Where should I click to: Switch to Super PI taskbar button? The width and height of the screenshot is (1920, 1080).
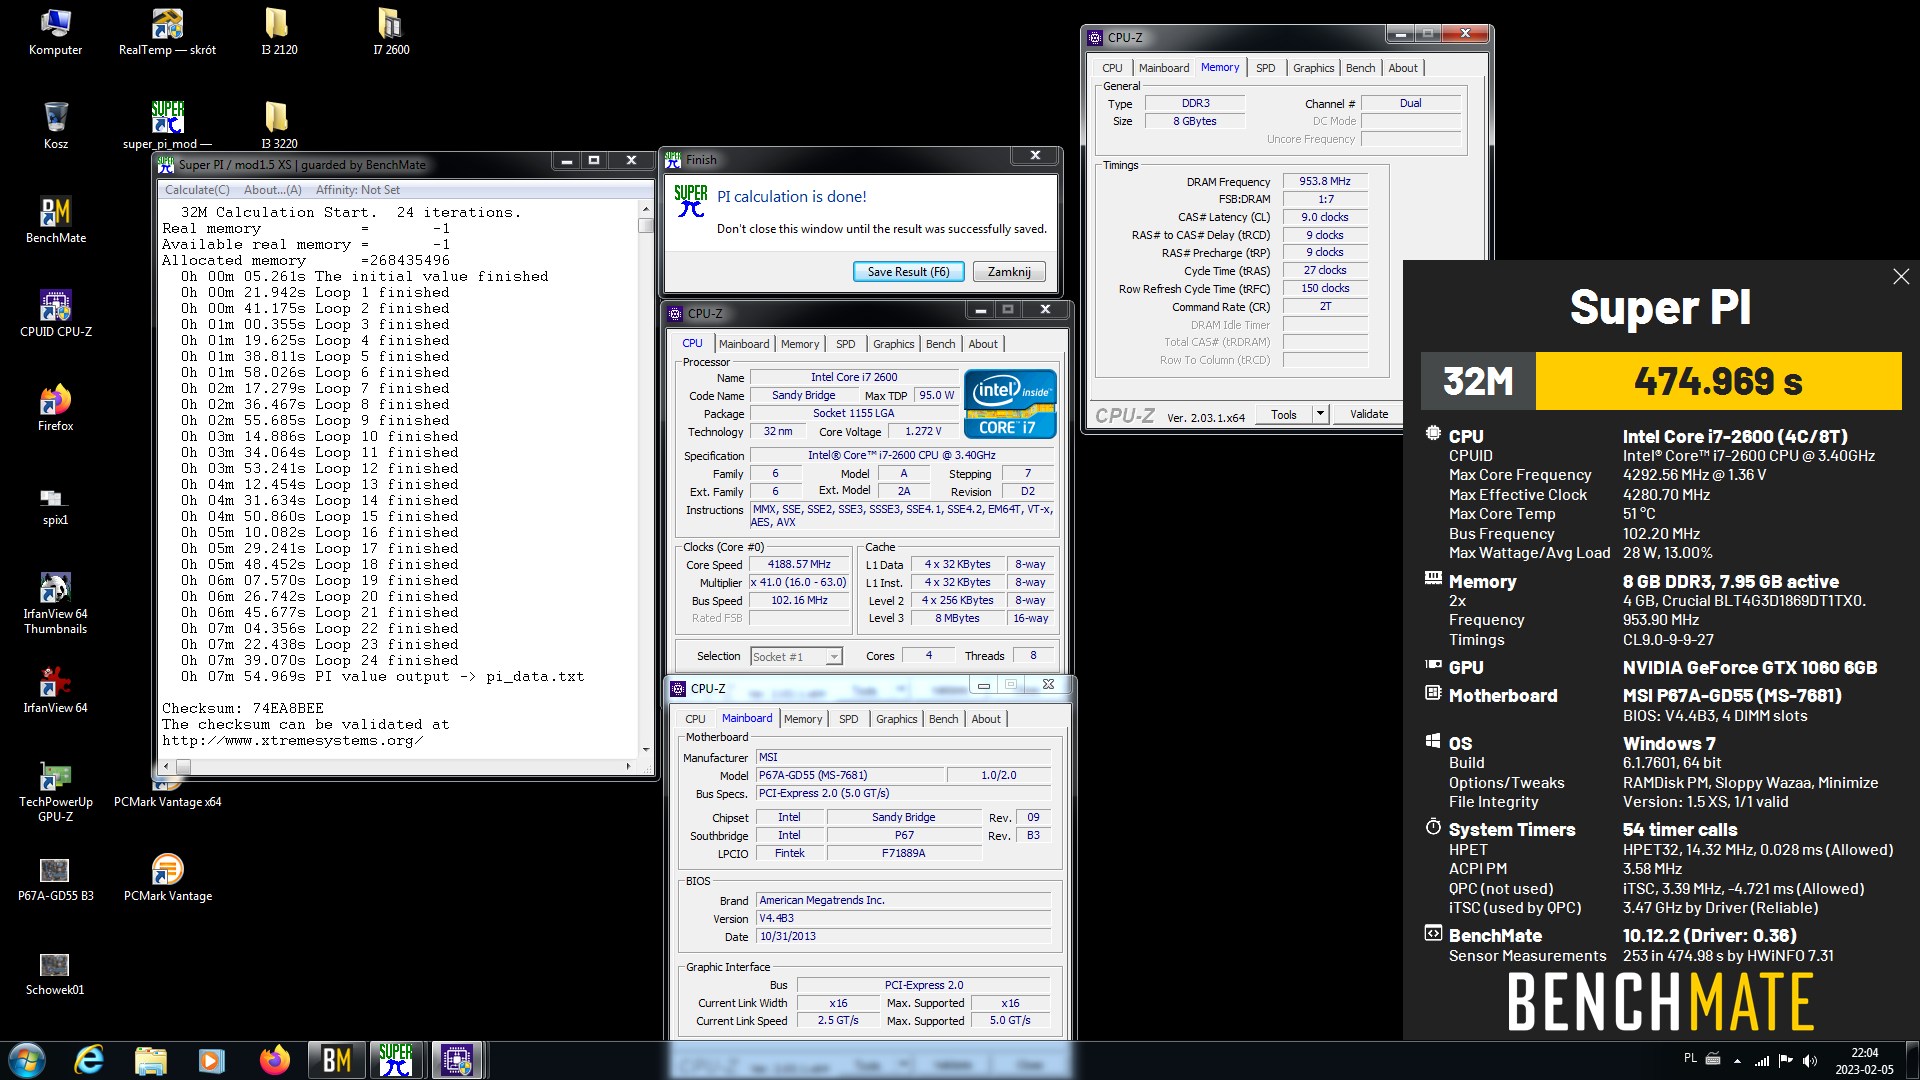click(396, 1060)
